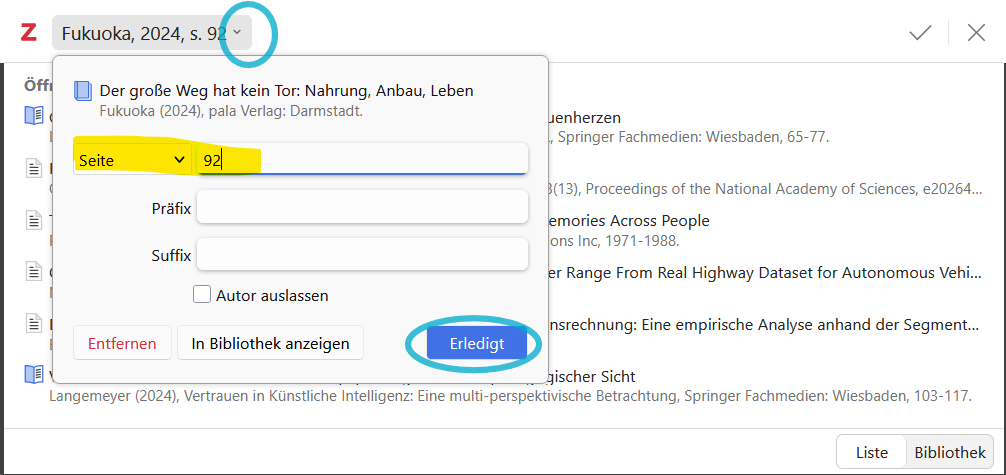1006x475 pixels.
Task: Switch to Liste view mode
Action: pos(871,453)
